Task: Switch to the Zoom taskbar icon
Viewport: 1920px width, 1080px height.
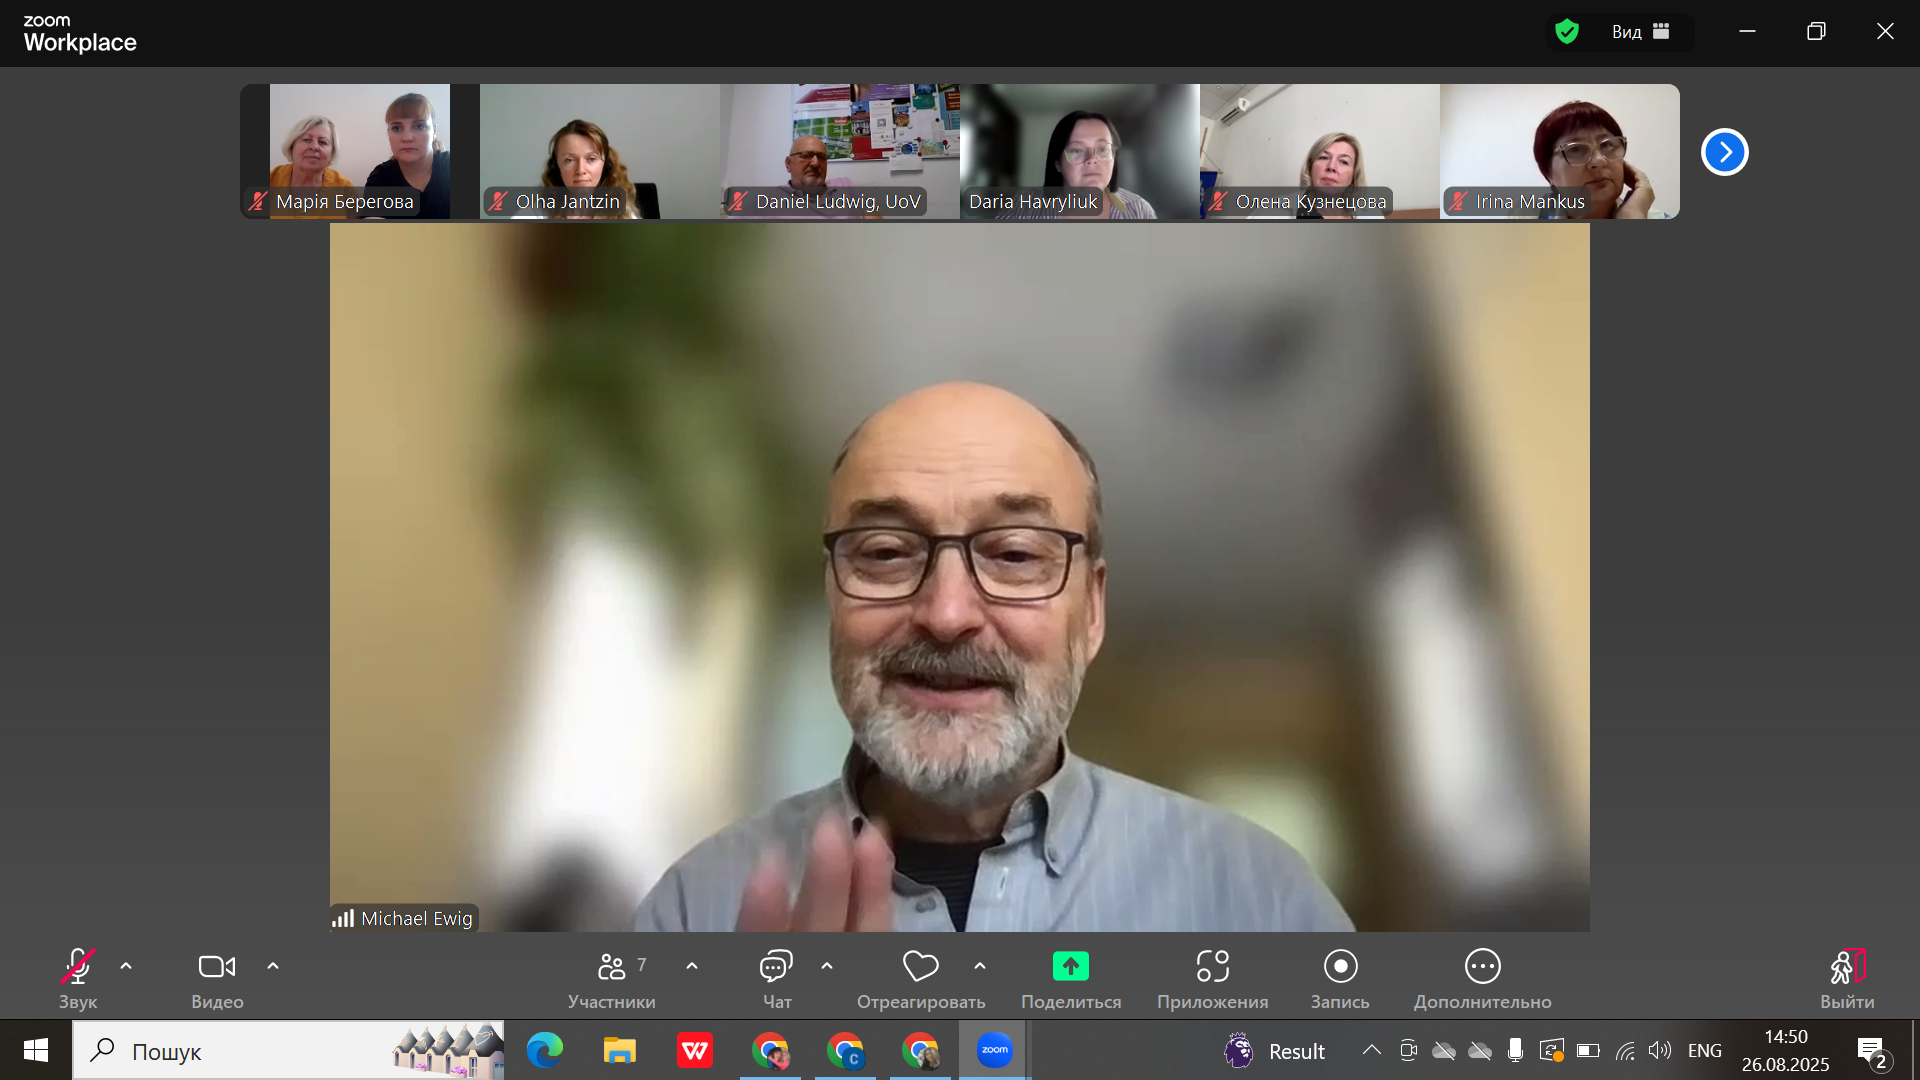Action: click(995, 1050)
